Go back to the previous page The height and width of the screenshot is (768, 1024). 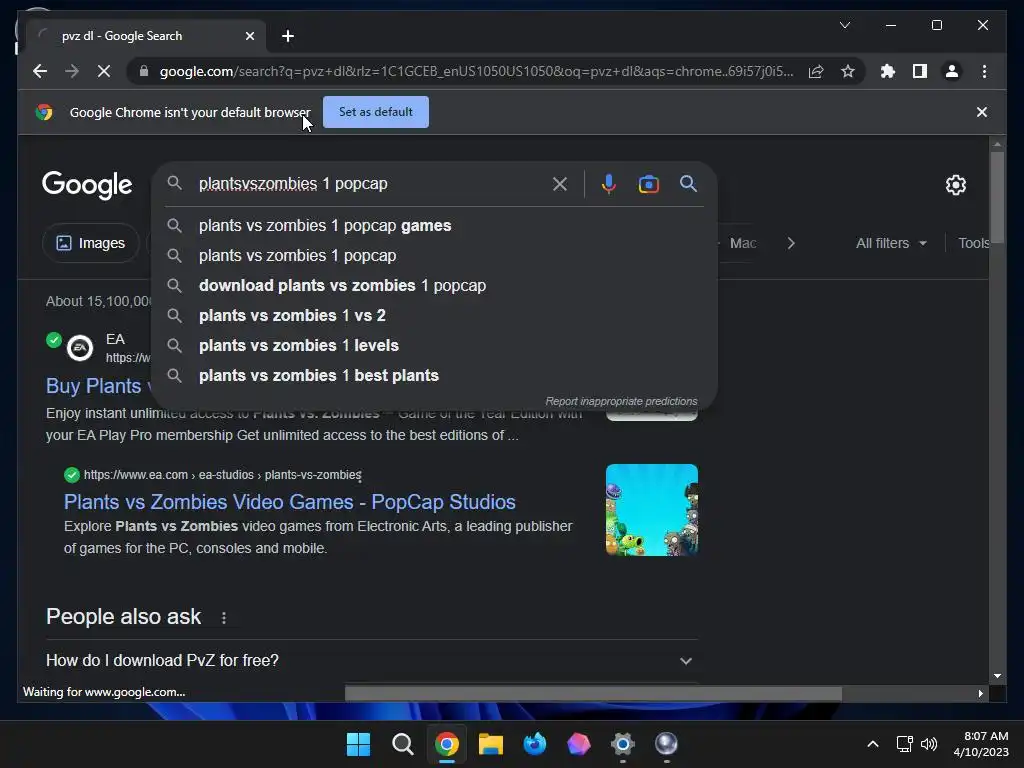pos(40,71)
